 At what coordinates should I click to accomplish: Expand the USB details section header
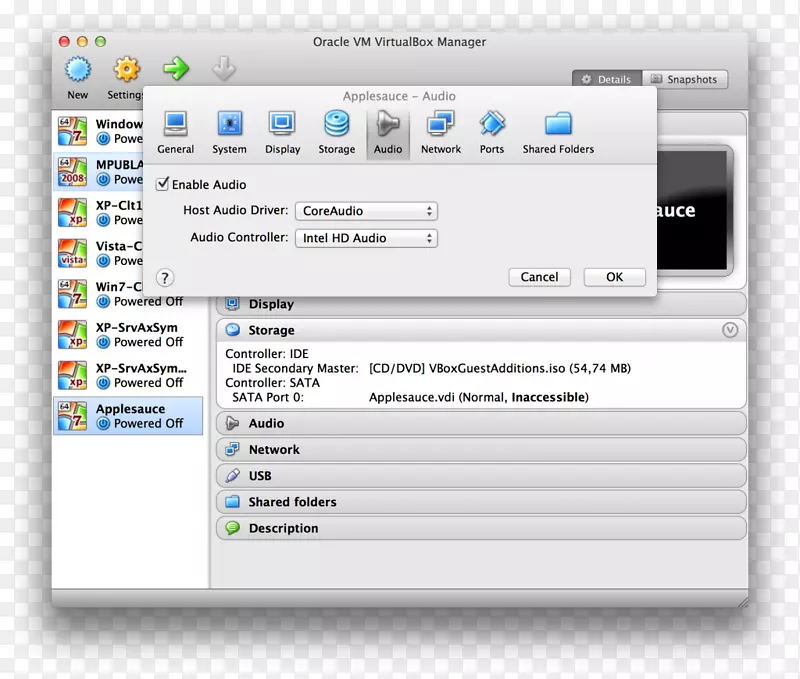tap(481, 475)
